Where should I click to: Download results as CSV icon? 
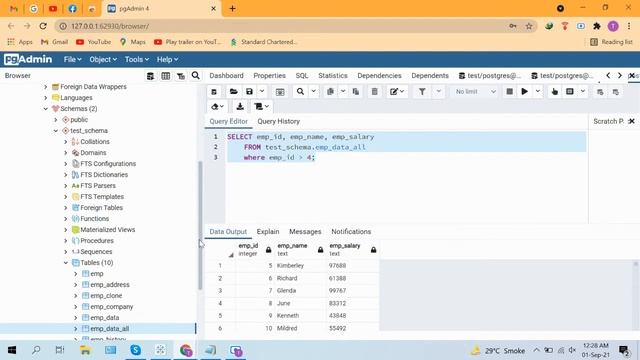click(240, 107)
